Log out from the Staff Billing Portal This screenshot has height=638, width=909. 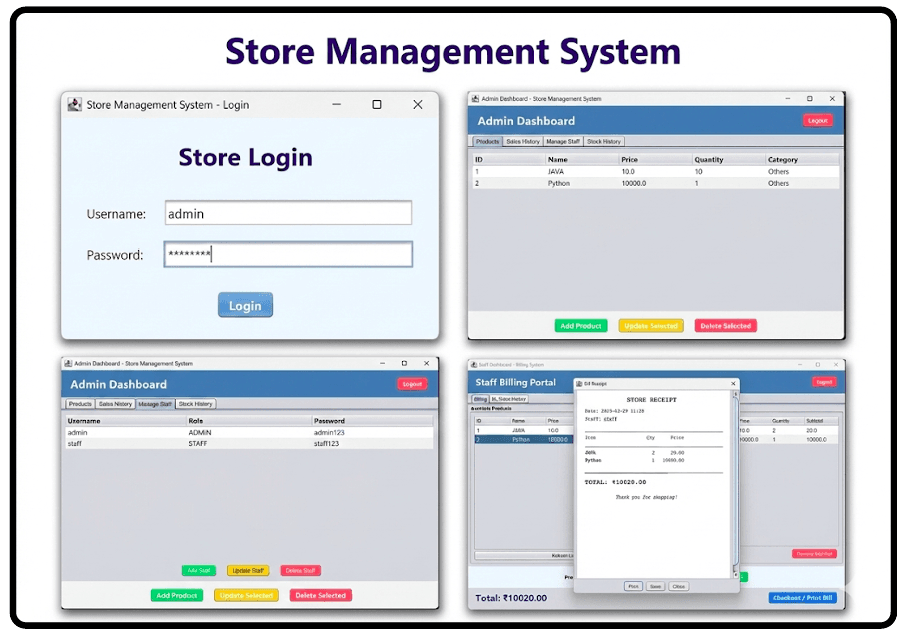pyautogui.click(x=823, y=382)
